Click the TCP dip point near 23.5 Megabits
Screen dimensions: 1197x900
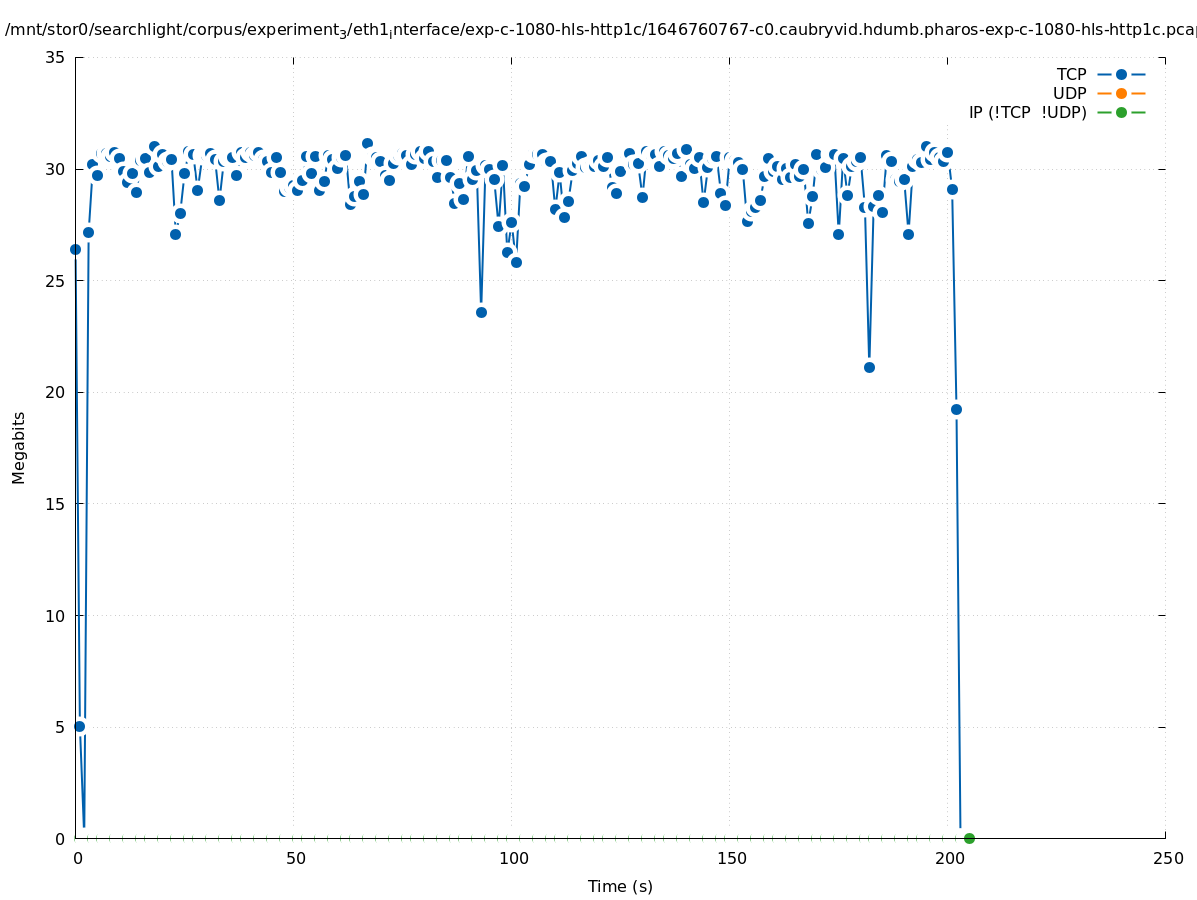[x=481, y=312]
